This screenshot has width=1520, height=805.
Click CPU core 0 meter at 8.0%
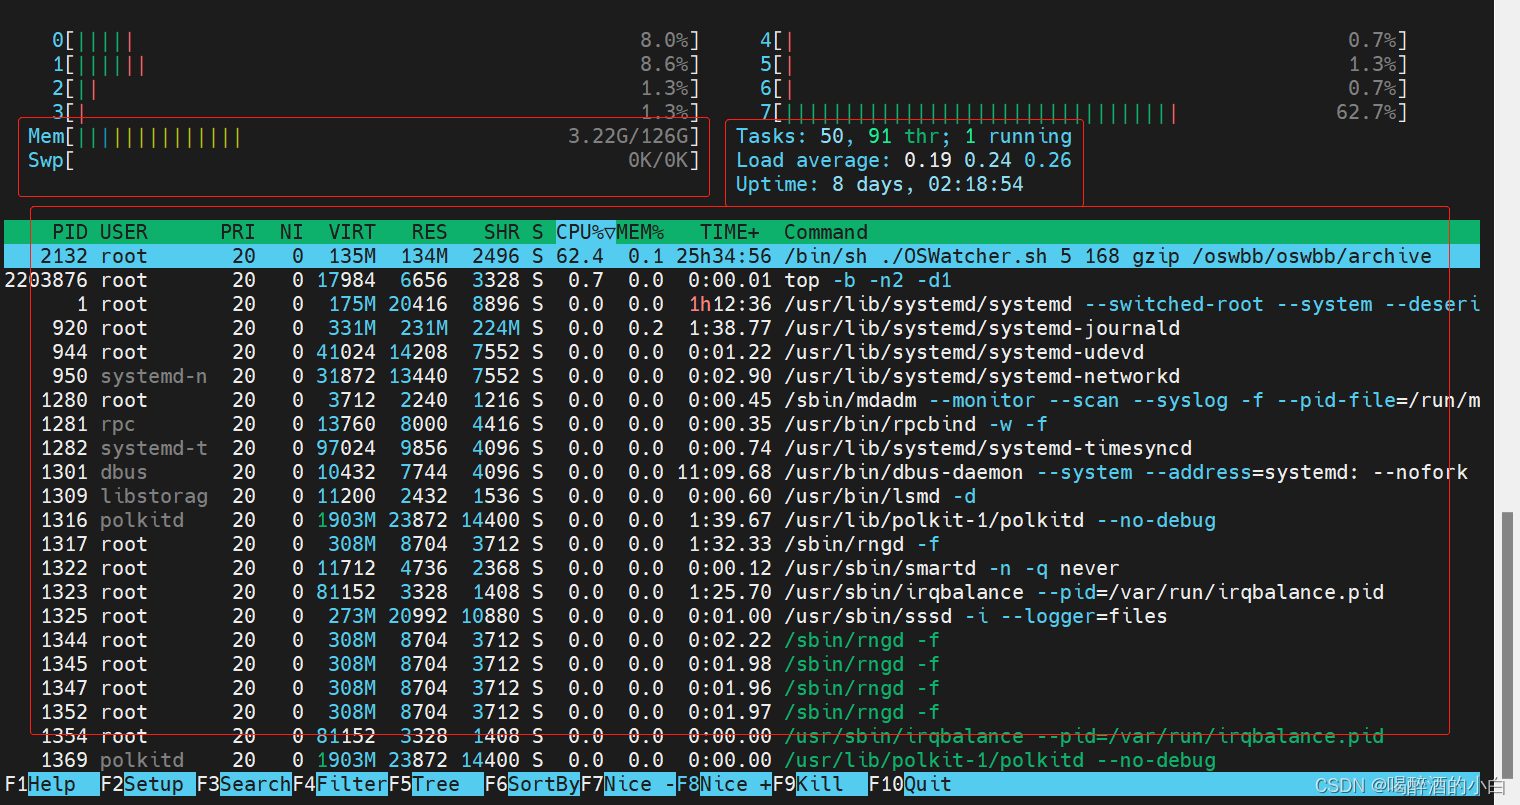point(376,40)
